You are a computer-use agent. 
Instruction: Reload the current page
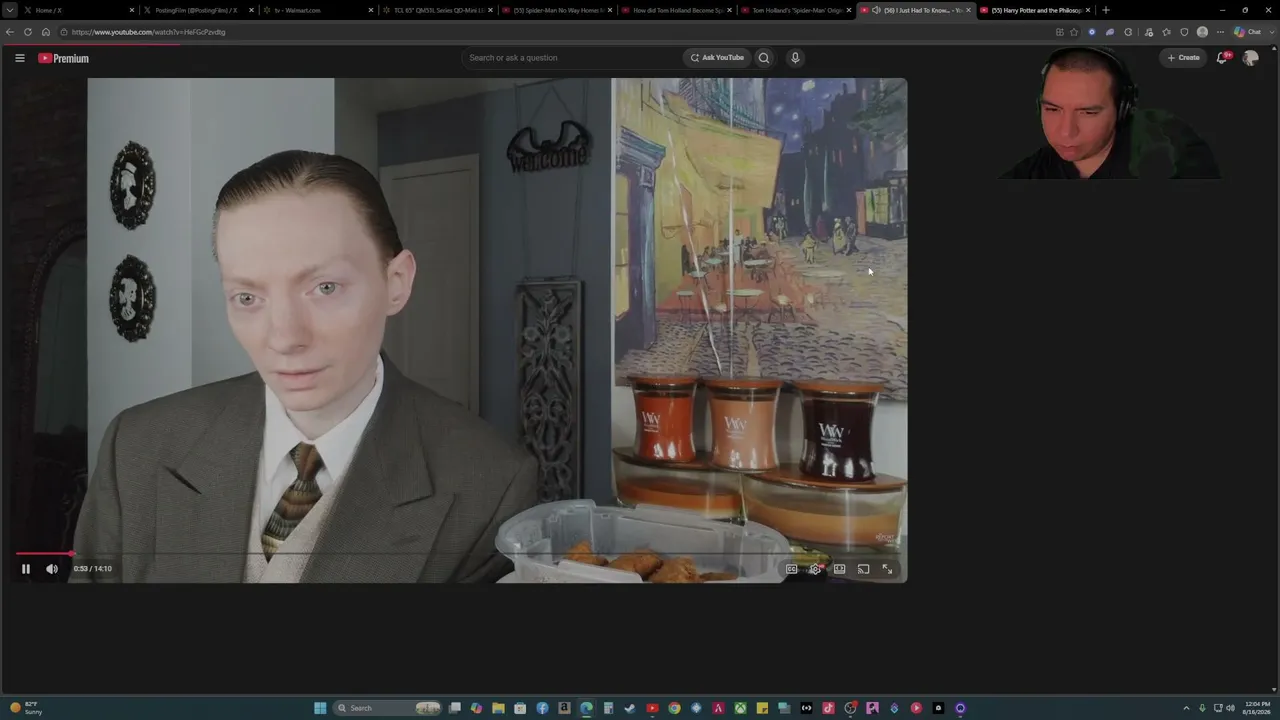(x=28, y=32)
